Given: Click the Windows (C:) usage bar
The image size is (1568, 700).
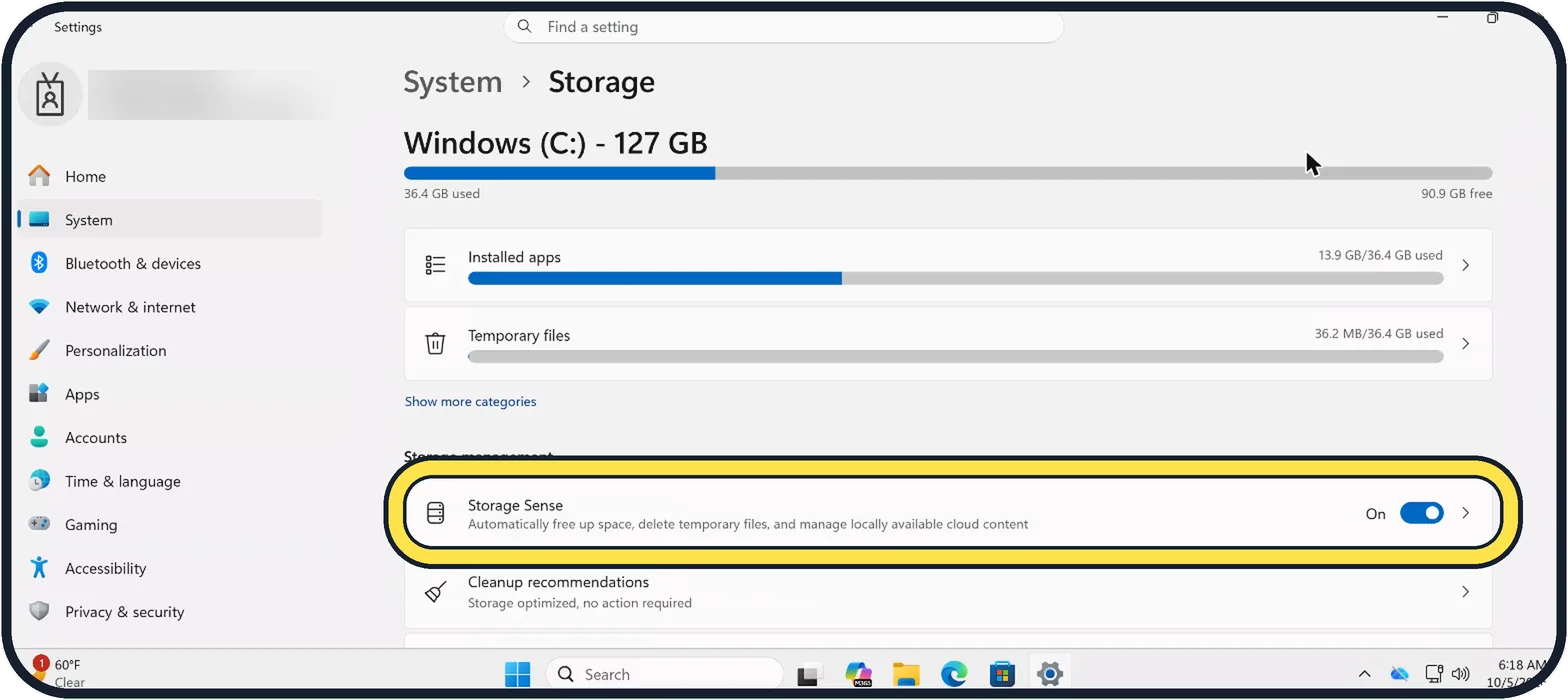Looking at the screenshot, I should (x=948, y=173).
